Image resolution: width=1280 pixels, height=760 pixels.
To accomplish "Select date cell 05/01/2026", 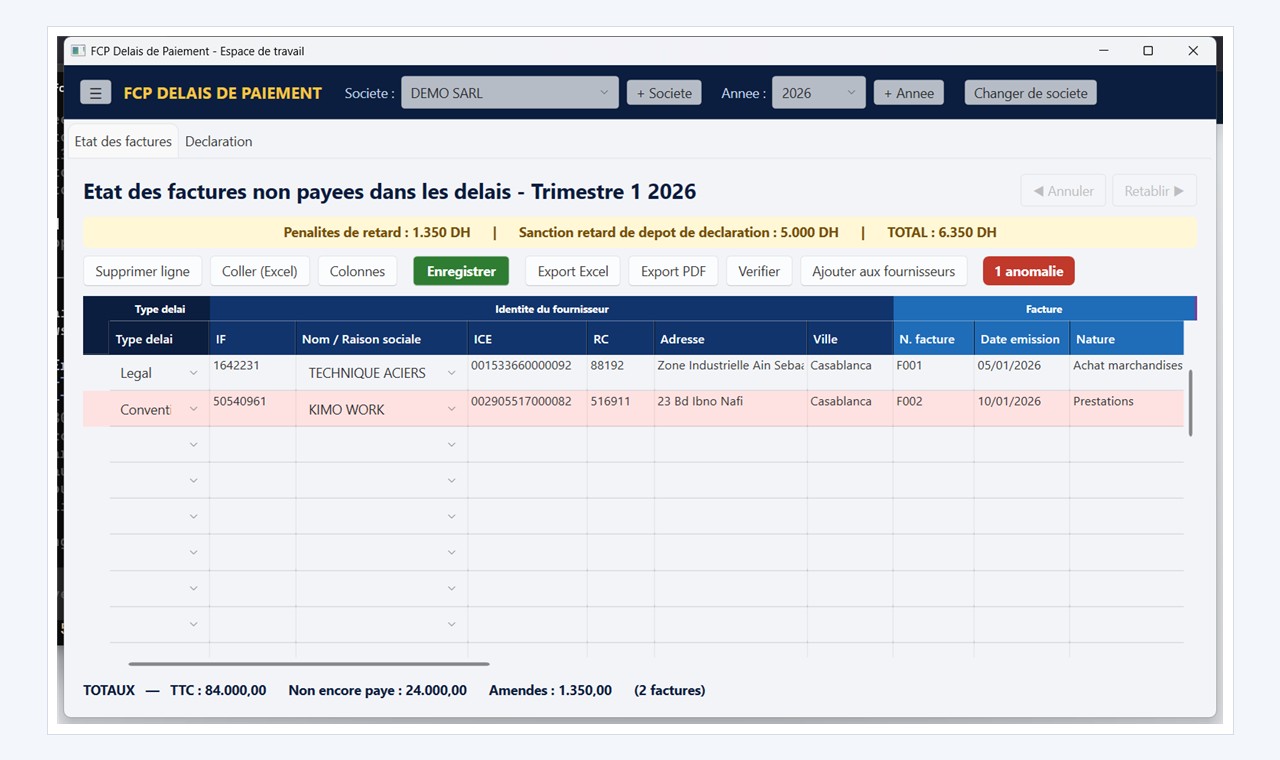I will [1022, 372].
